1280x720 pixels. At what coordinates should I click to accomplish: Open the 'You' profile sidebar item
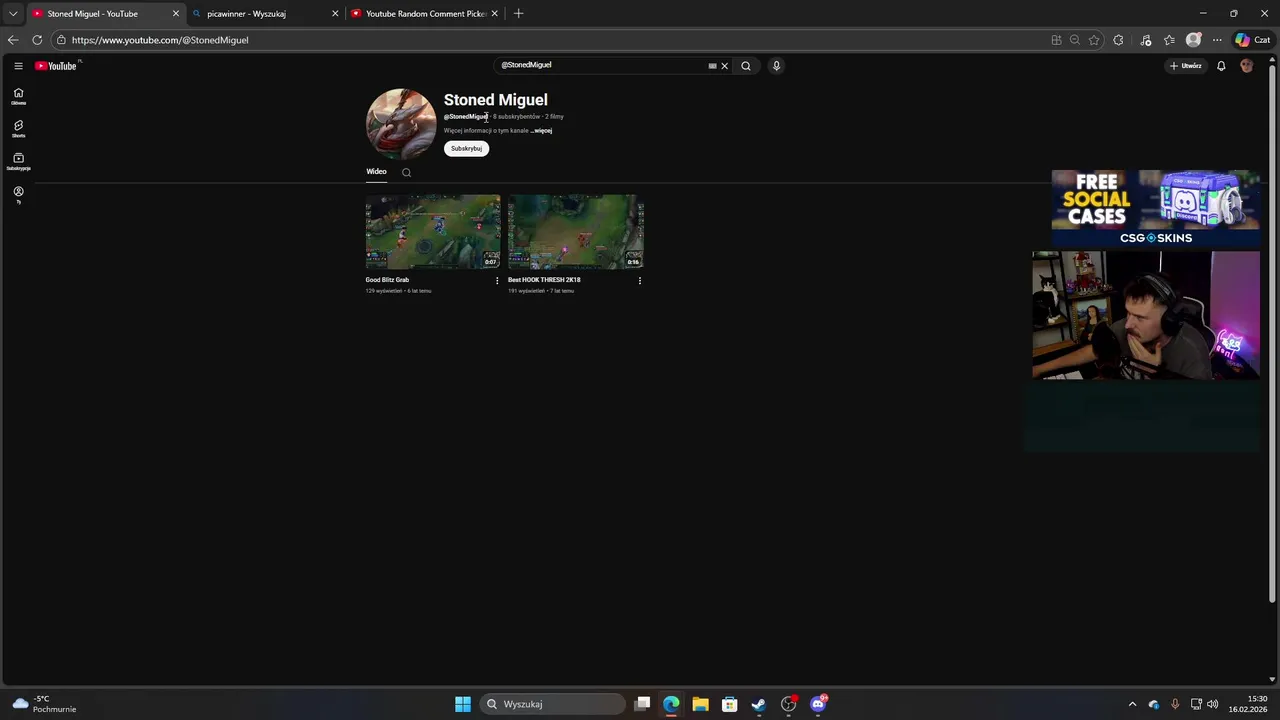[x=18, y=194]
